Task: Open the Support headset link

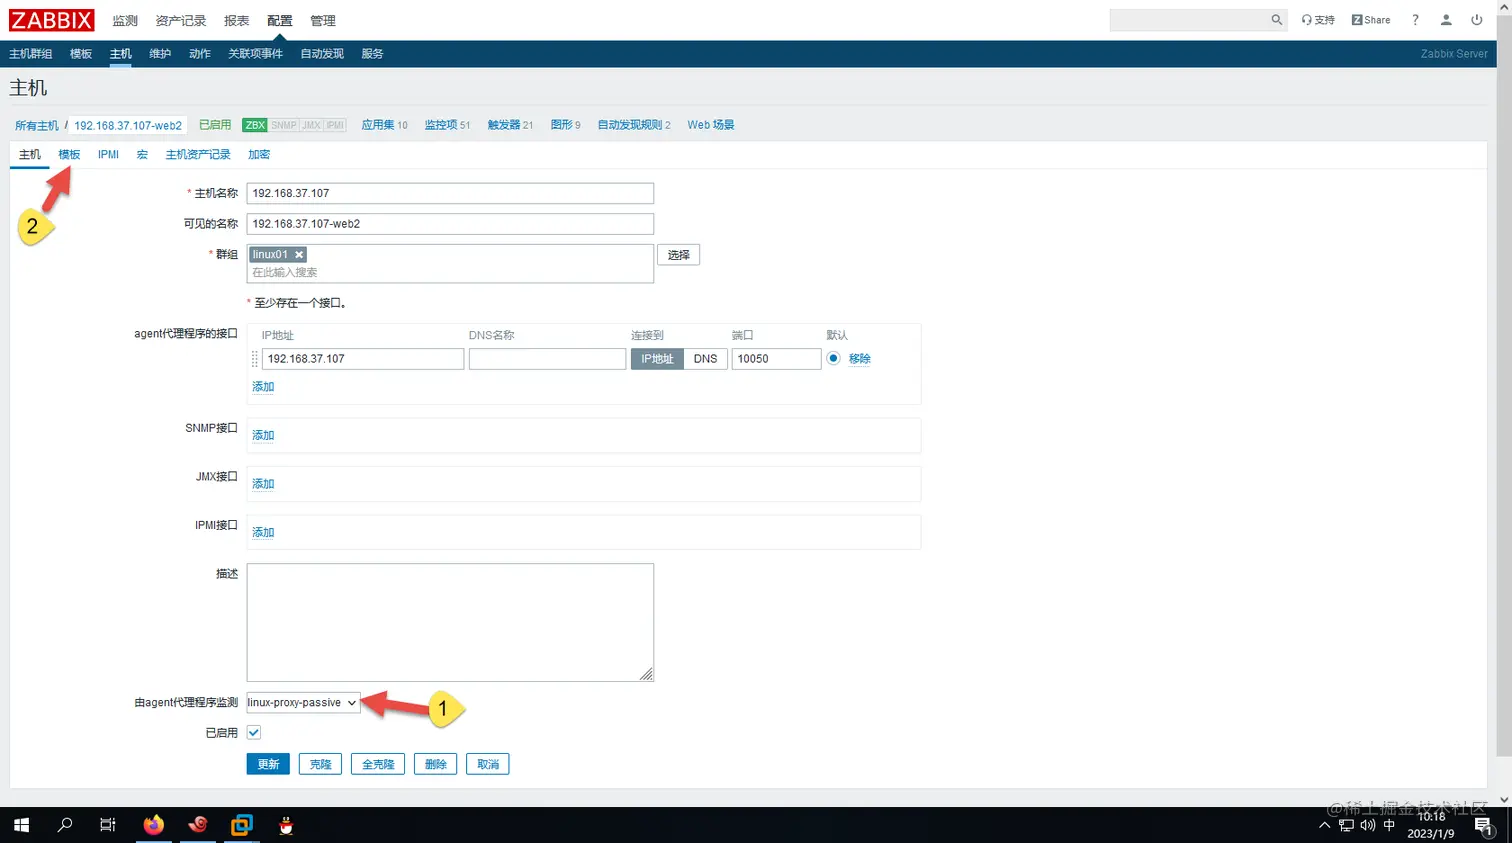Action: click(x=1318, y=20)
